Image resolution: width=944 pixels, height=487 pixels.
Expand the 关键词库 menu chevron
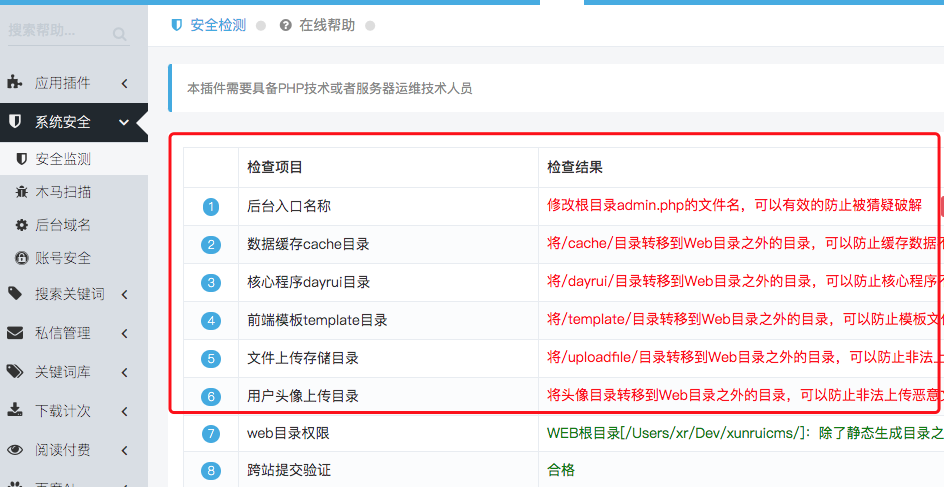[x=125, y=373]
